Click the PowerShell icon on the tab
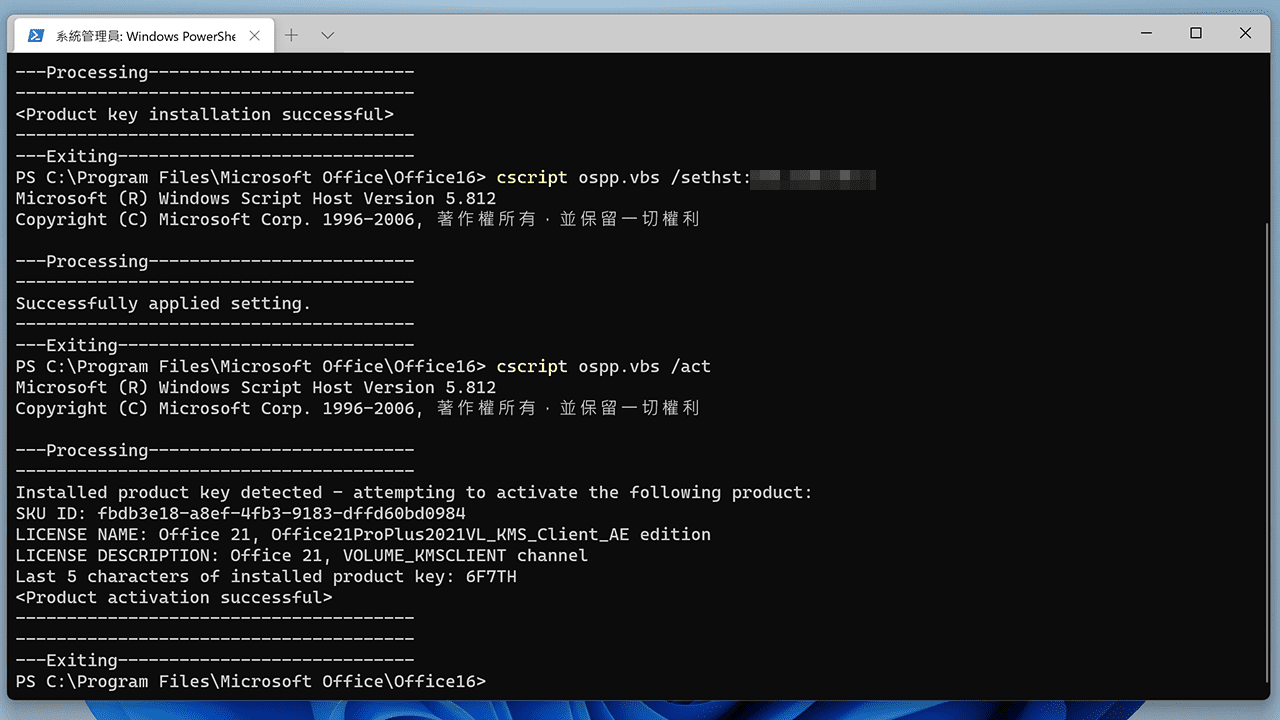Image resolution: width=1280 pixels, height=720 pixels. tap(36, 34)
